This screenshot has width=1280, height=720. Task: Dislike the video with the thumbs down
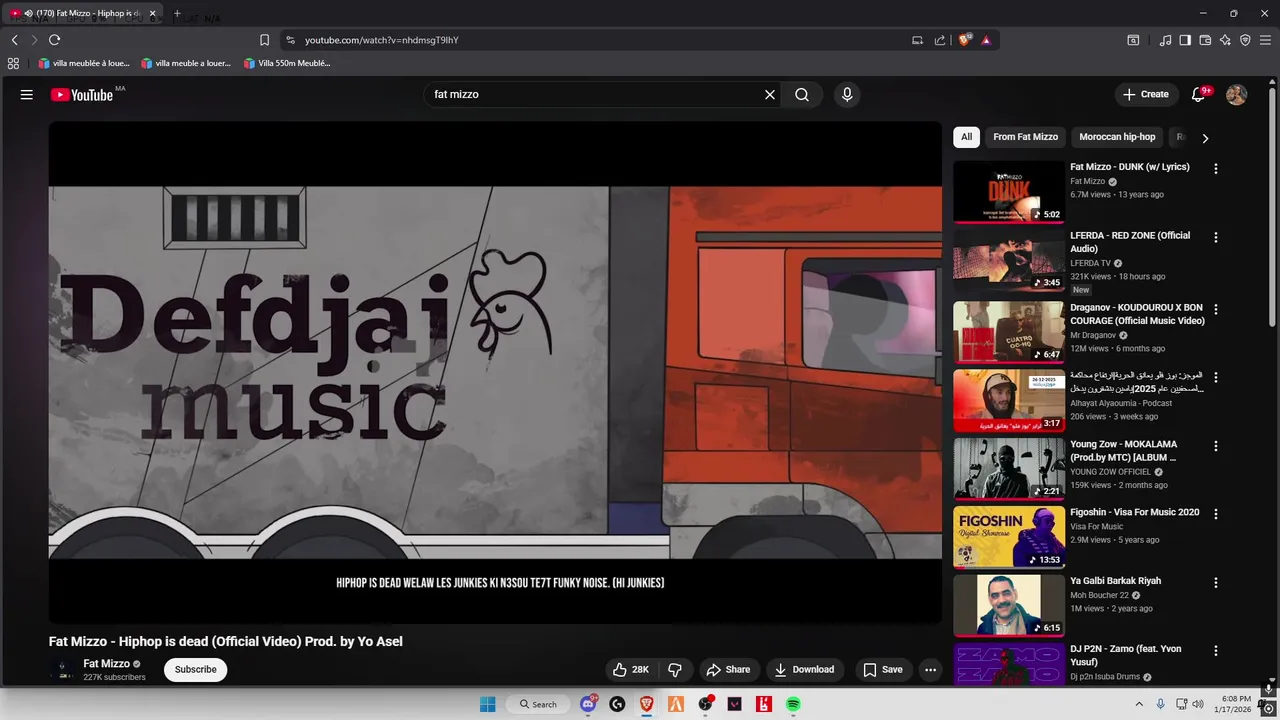pyautogui.click(x=675, y=669)
